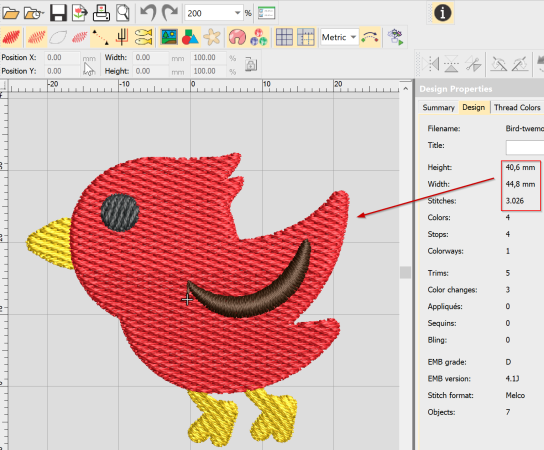The width and height of the screenshot is (544, 450).
Task: Open the stitch player flower icon
Action: point(395,37)
